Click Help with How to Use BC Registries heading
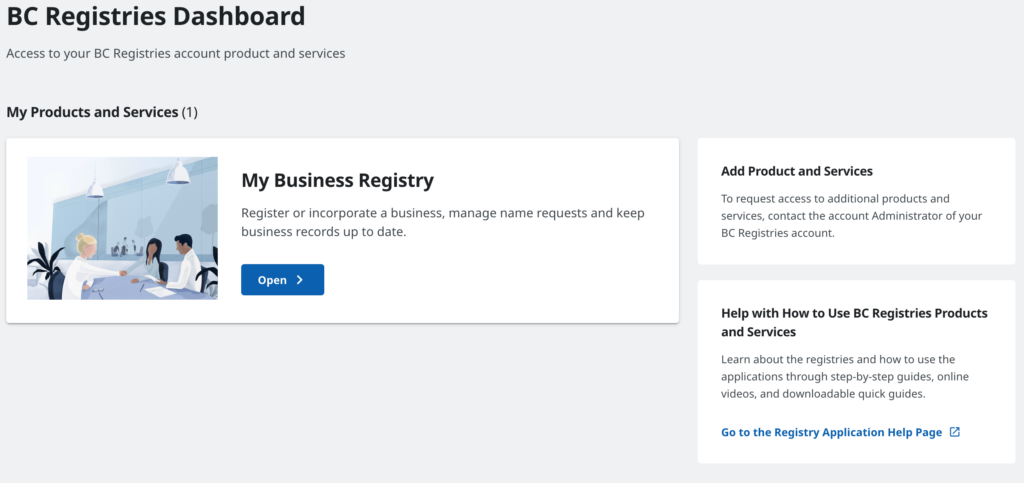Viewport: 1024px width, 483px height. point(854,322)
